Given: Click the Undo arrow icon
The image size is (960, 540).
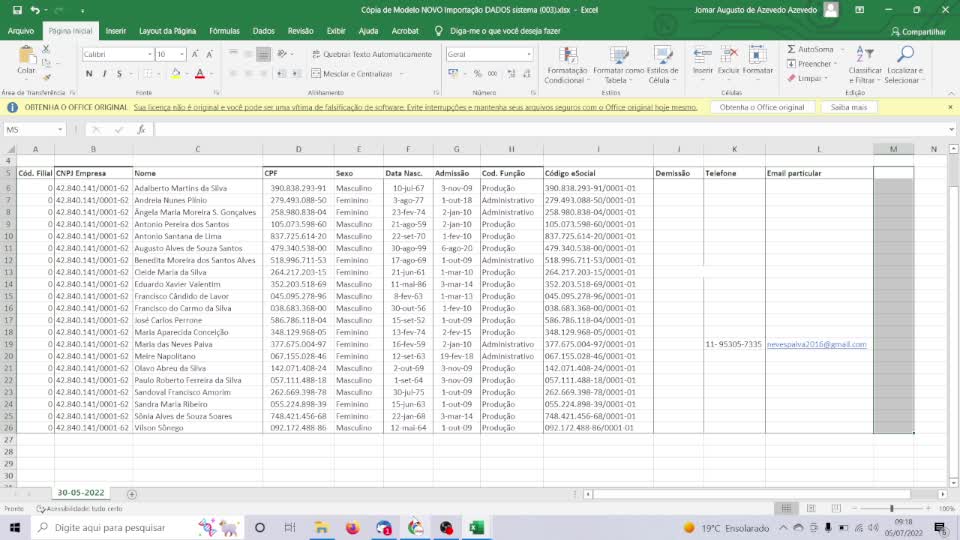Looking at the screenshot, I should 35,10.
